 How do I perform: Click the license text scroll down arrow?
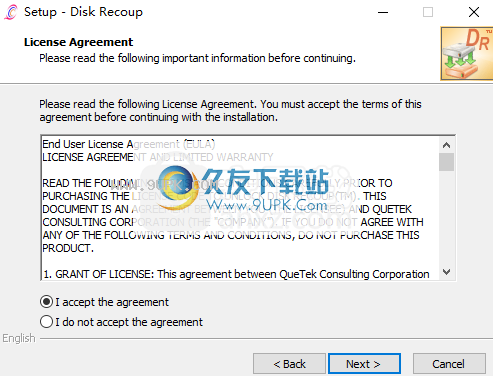coord(446,272)
